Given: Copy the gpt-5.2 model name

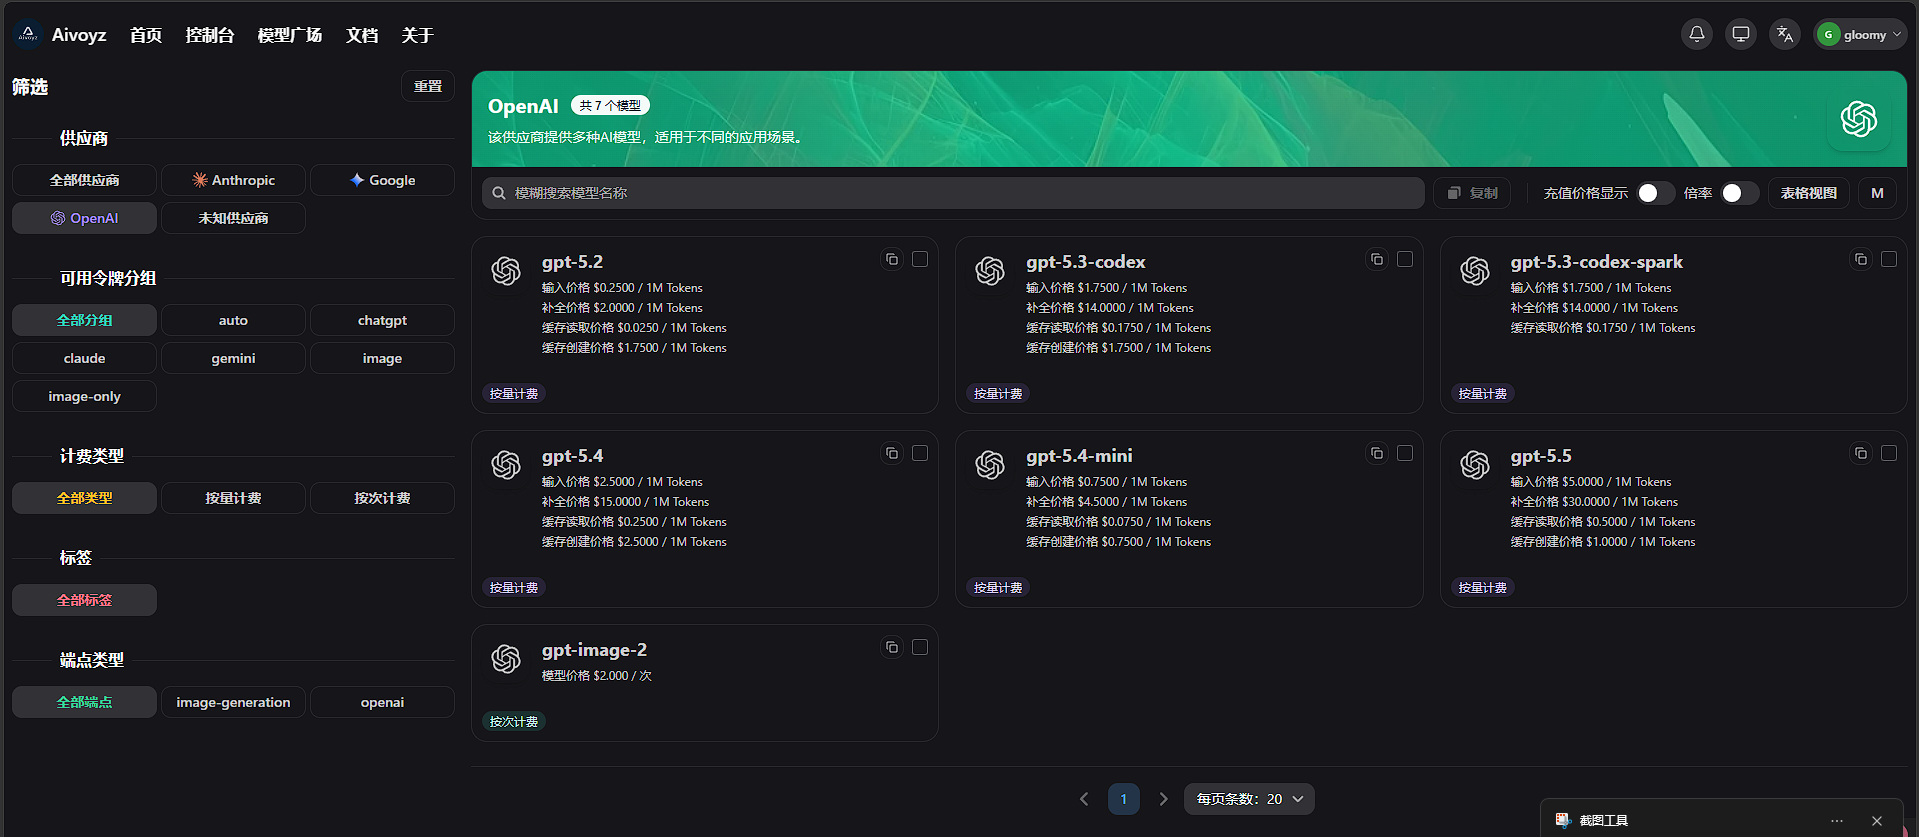Looking at the screenshot, I should 892,259.
